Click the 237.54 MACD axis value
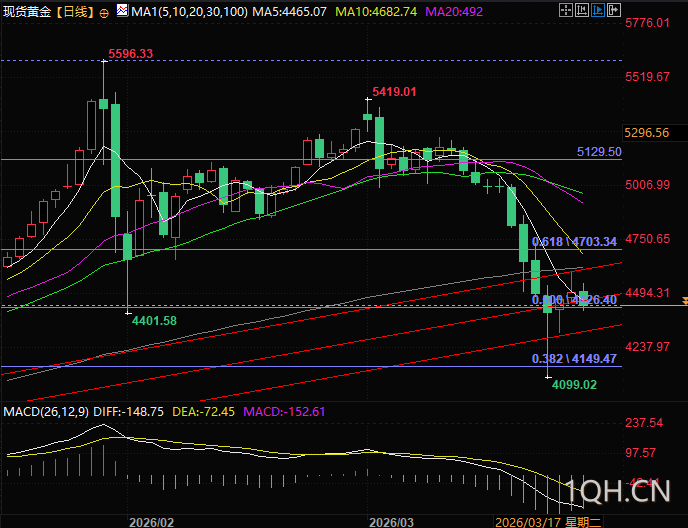Screen dimensions: 688x528 coord(644,423)
